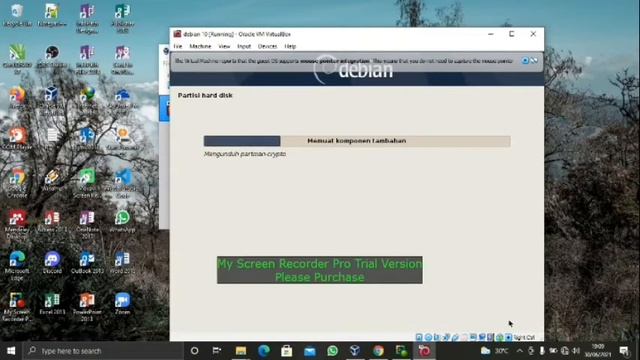Click the 'Partisi hard disk' heading
The height and width of the screenshot is (360, 640).
tap(205, 95)
